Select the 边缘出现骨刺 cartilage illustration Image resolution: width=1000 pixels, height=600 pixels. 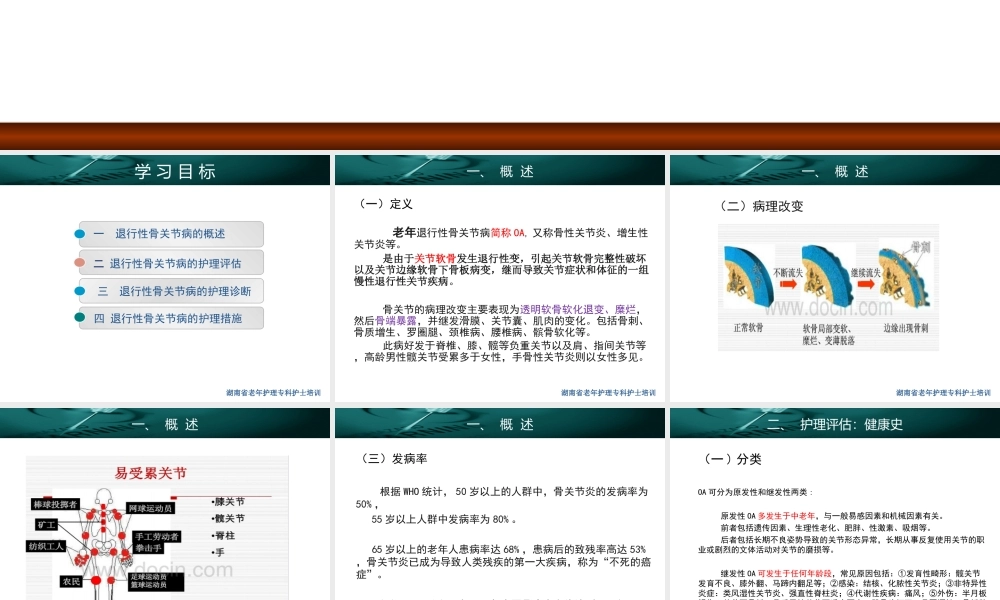pyautogui.click(x=904, y=277)
